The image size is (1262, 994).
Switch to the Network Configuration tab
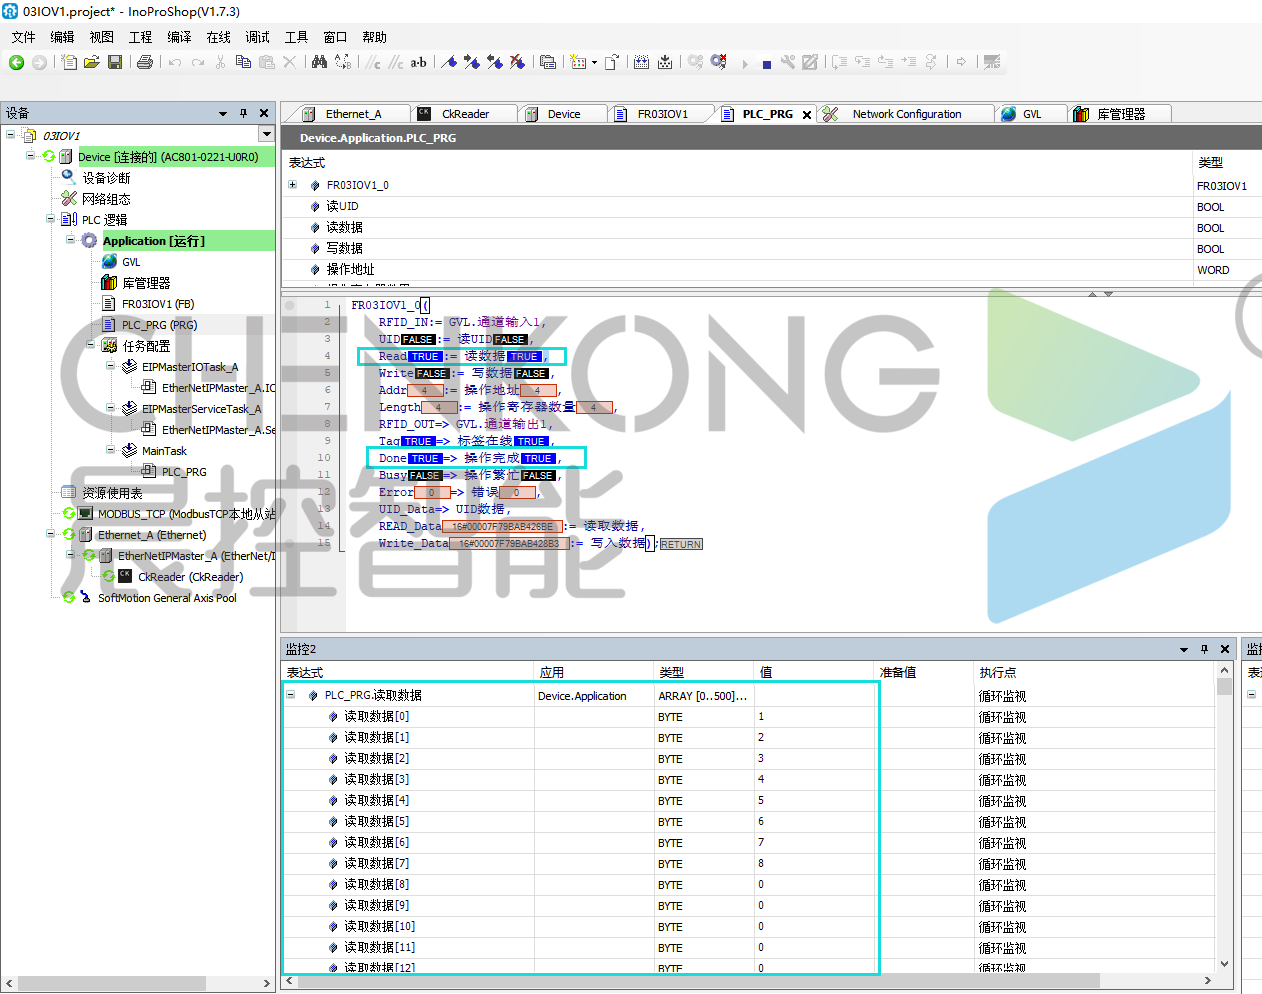[906, 114]
